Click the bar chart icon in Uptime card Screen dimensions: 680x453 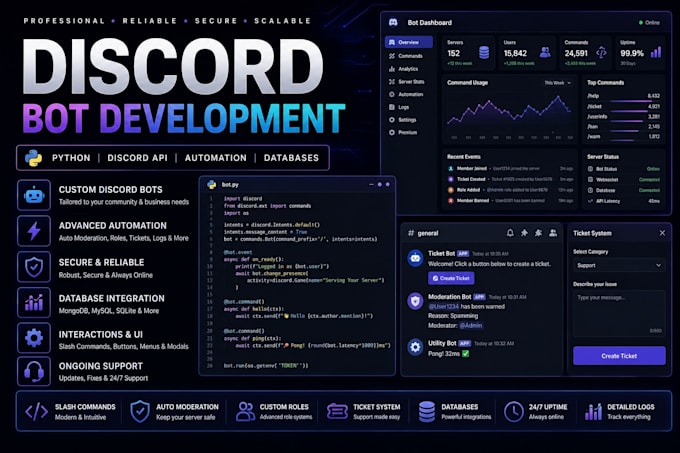(x=656, y=52)
